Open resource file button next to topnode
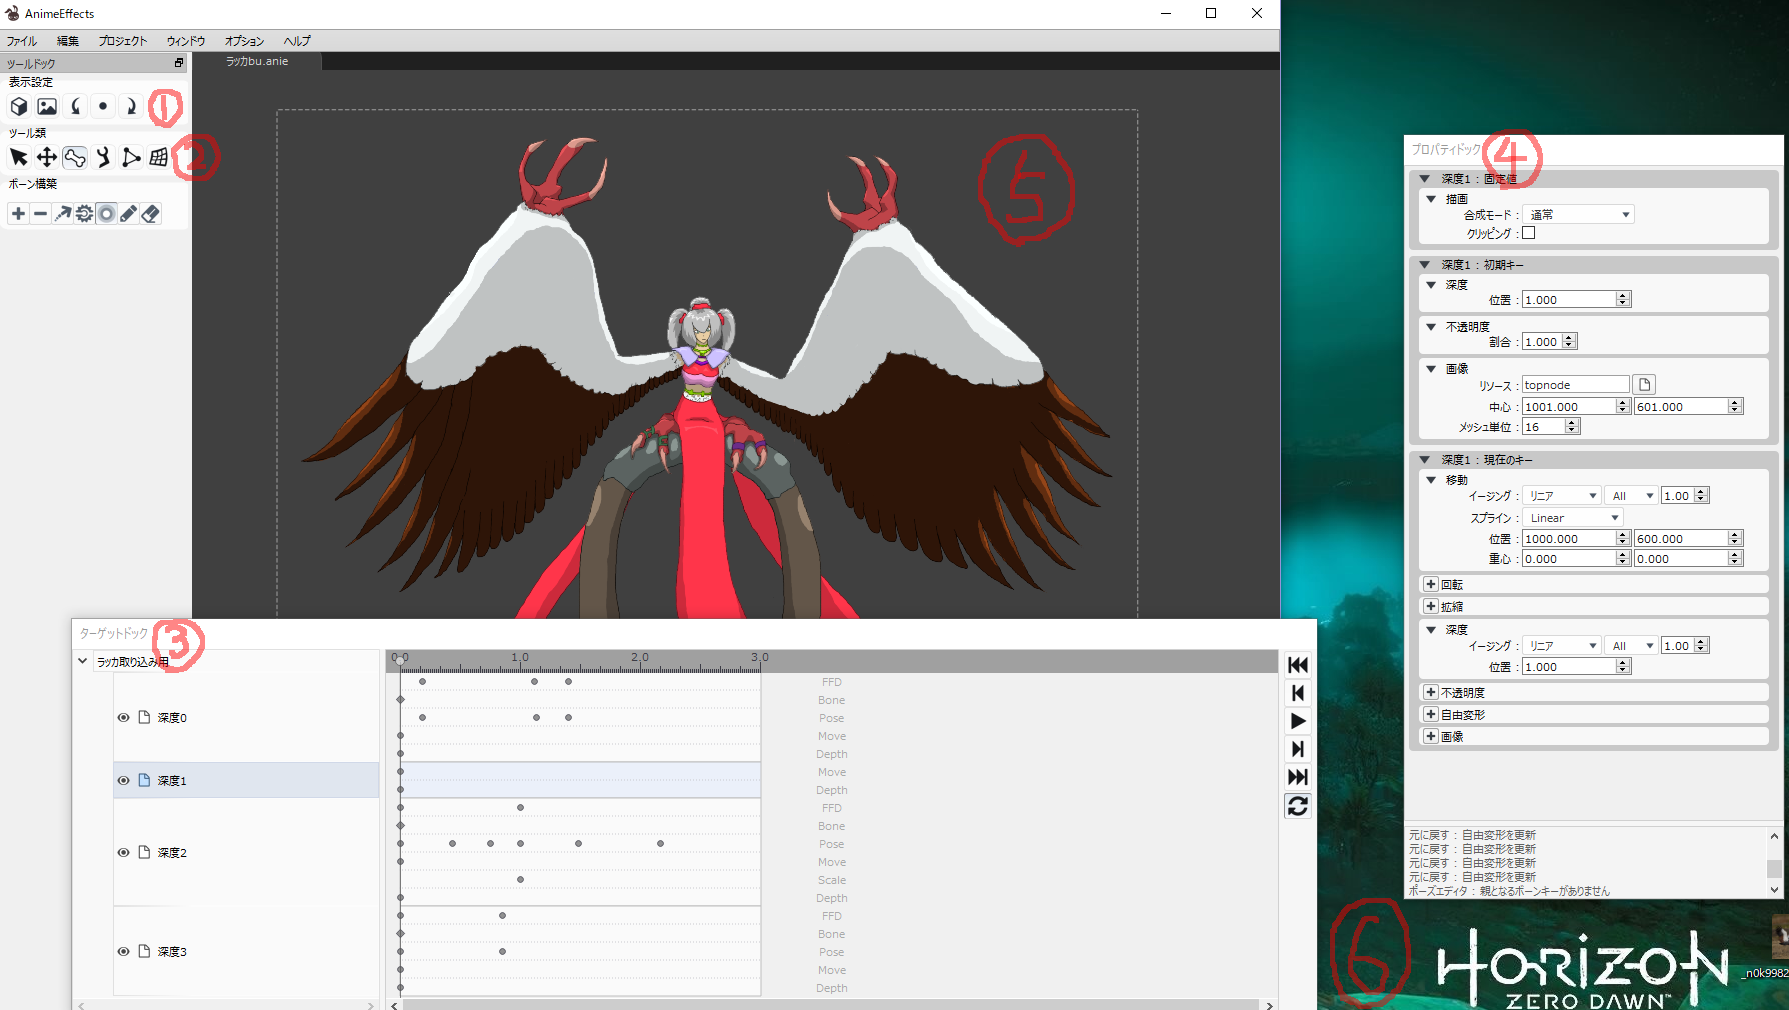This screenshot has height=1010, width=1789. 1644,385
